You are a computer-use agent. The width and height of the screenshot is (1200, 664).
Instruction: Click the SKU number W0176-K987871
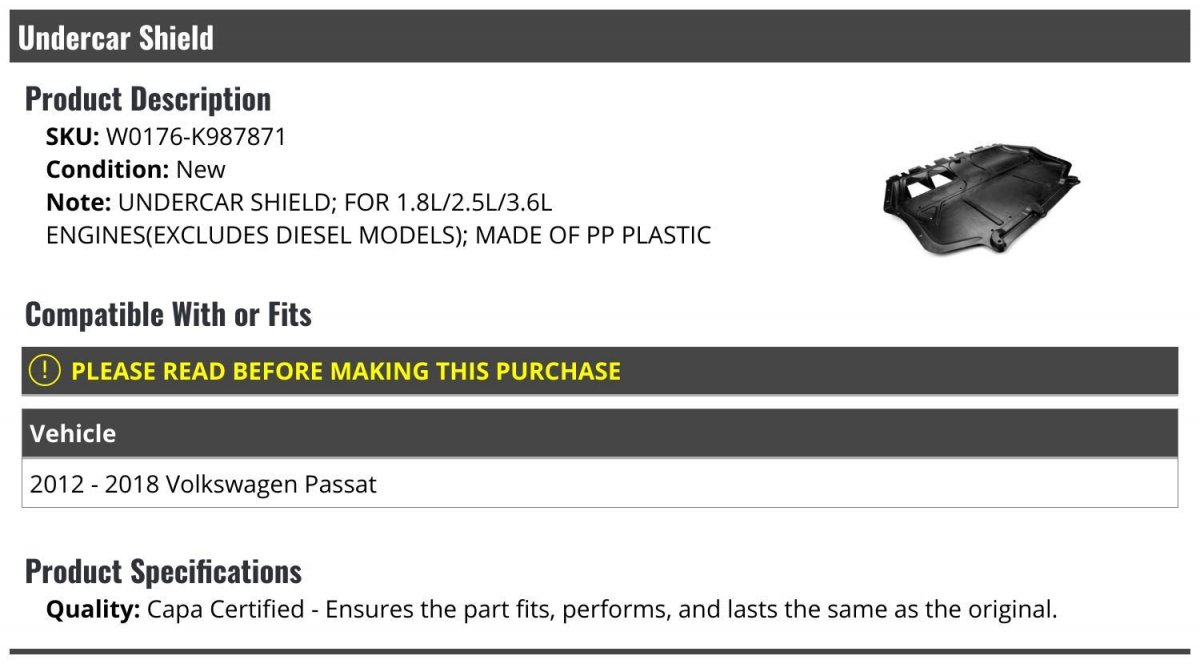[x=196, y=137]
